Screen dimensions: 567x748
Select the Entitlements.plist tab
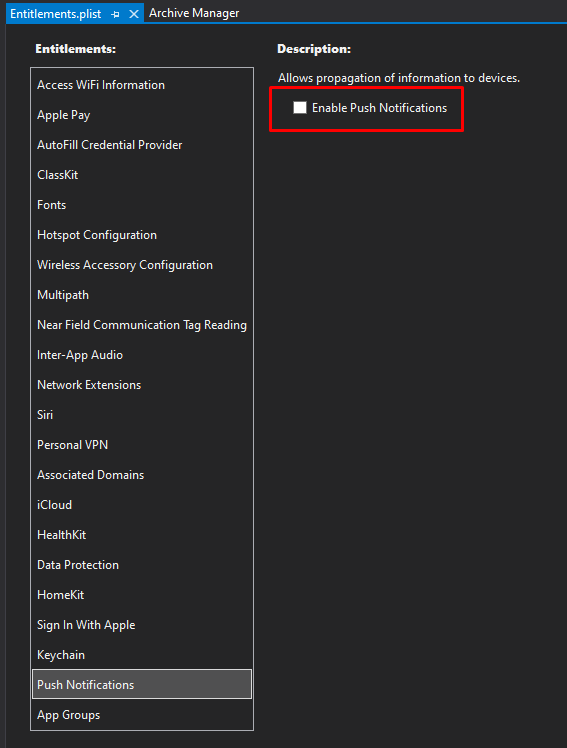(x=55, y=14)
